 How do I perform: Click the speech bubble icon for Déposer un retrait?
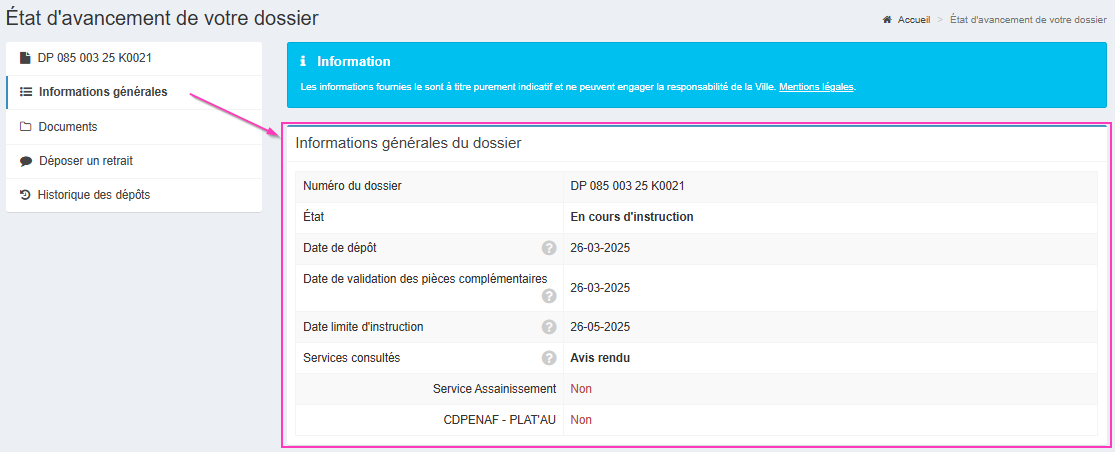click(26, 161)
